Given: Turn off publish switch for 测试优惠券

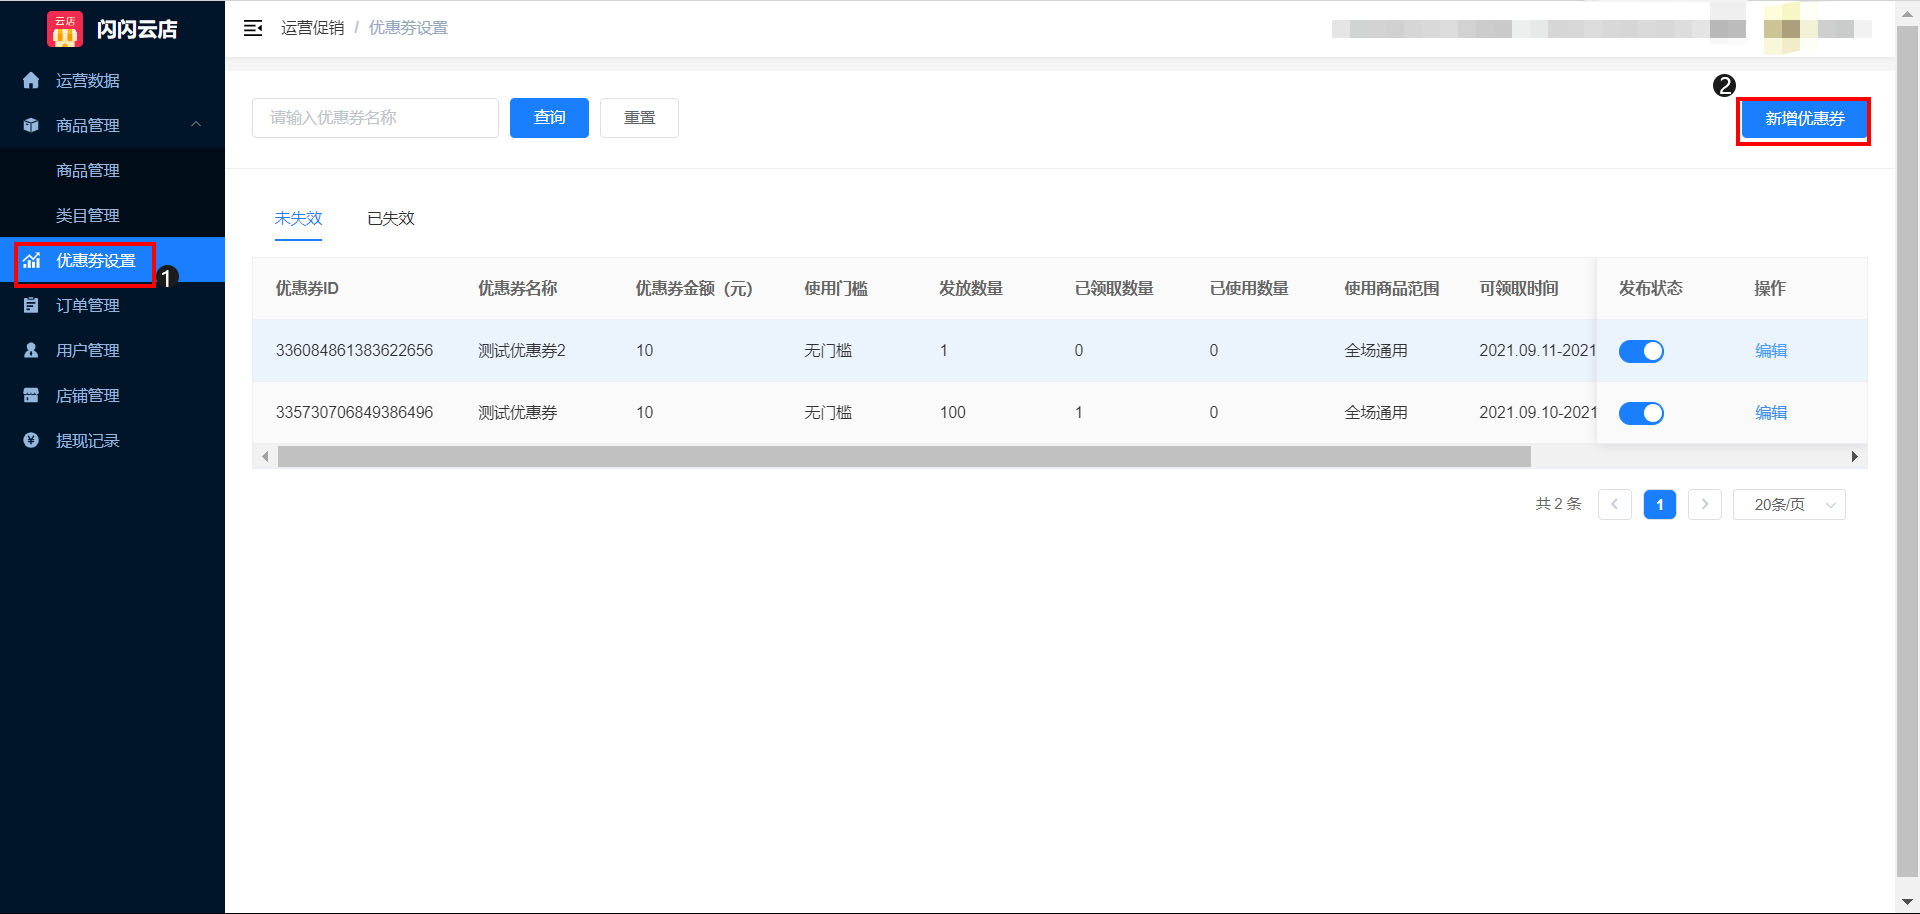Looking at the screenshot, I should [x=1641, y=412].
